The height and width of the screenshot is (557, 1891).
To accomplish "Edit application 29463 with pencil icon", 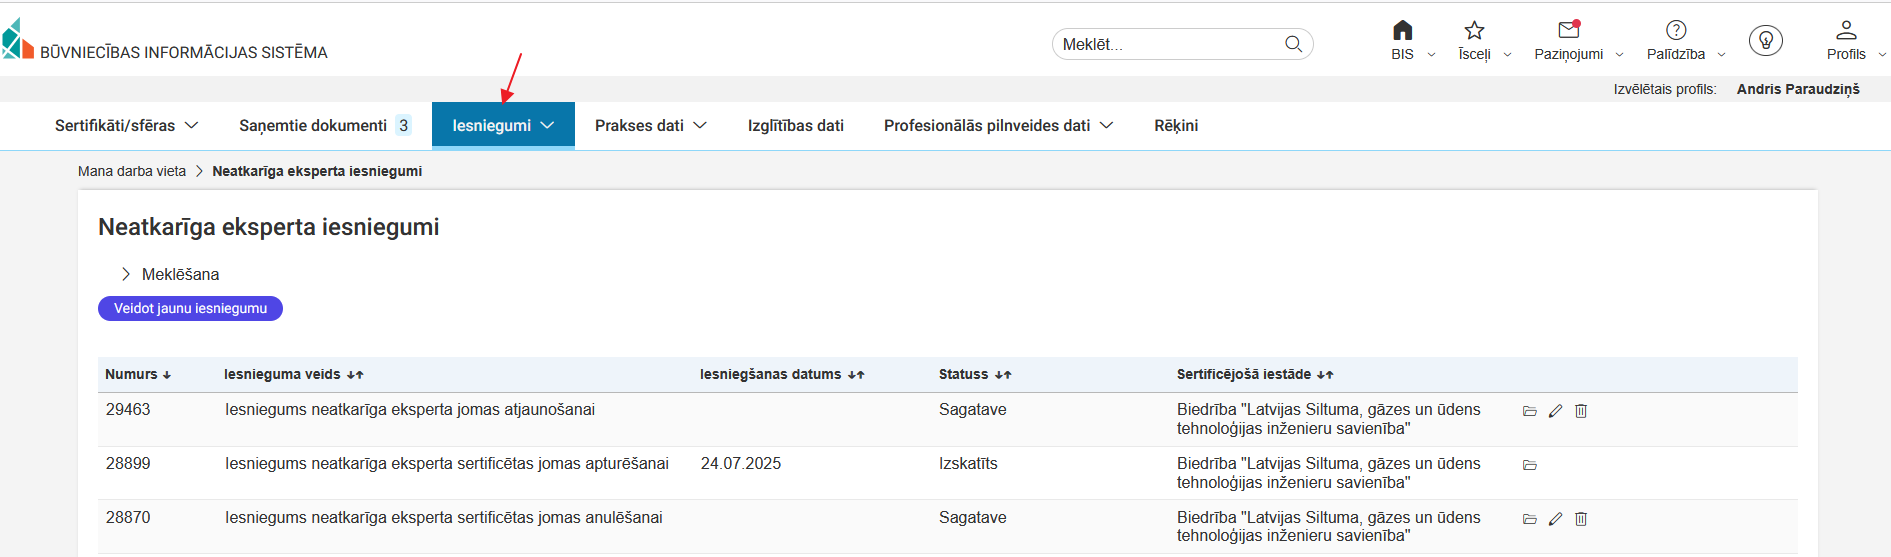I will pyautogui.click(x=1555, y=411).
